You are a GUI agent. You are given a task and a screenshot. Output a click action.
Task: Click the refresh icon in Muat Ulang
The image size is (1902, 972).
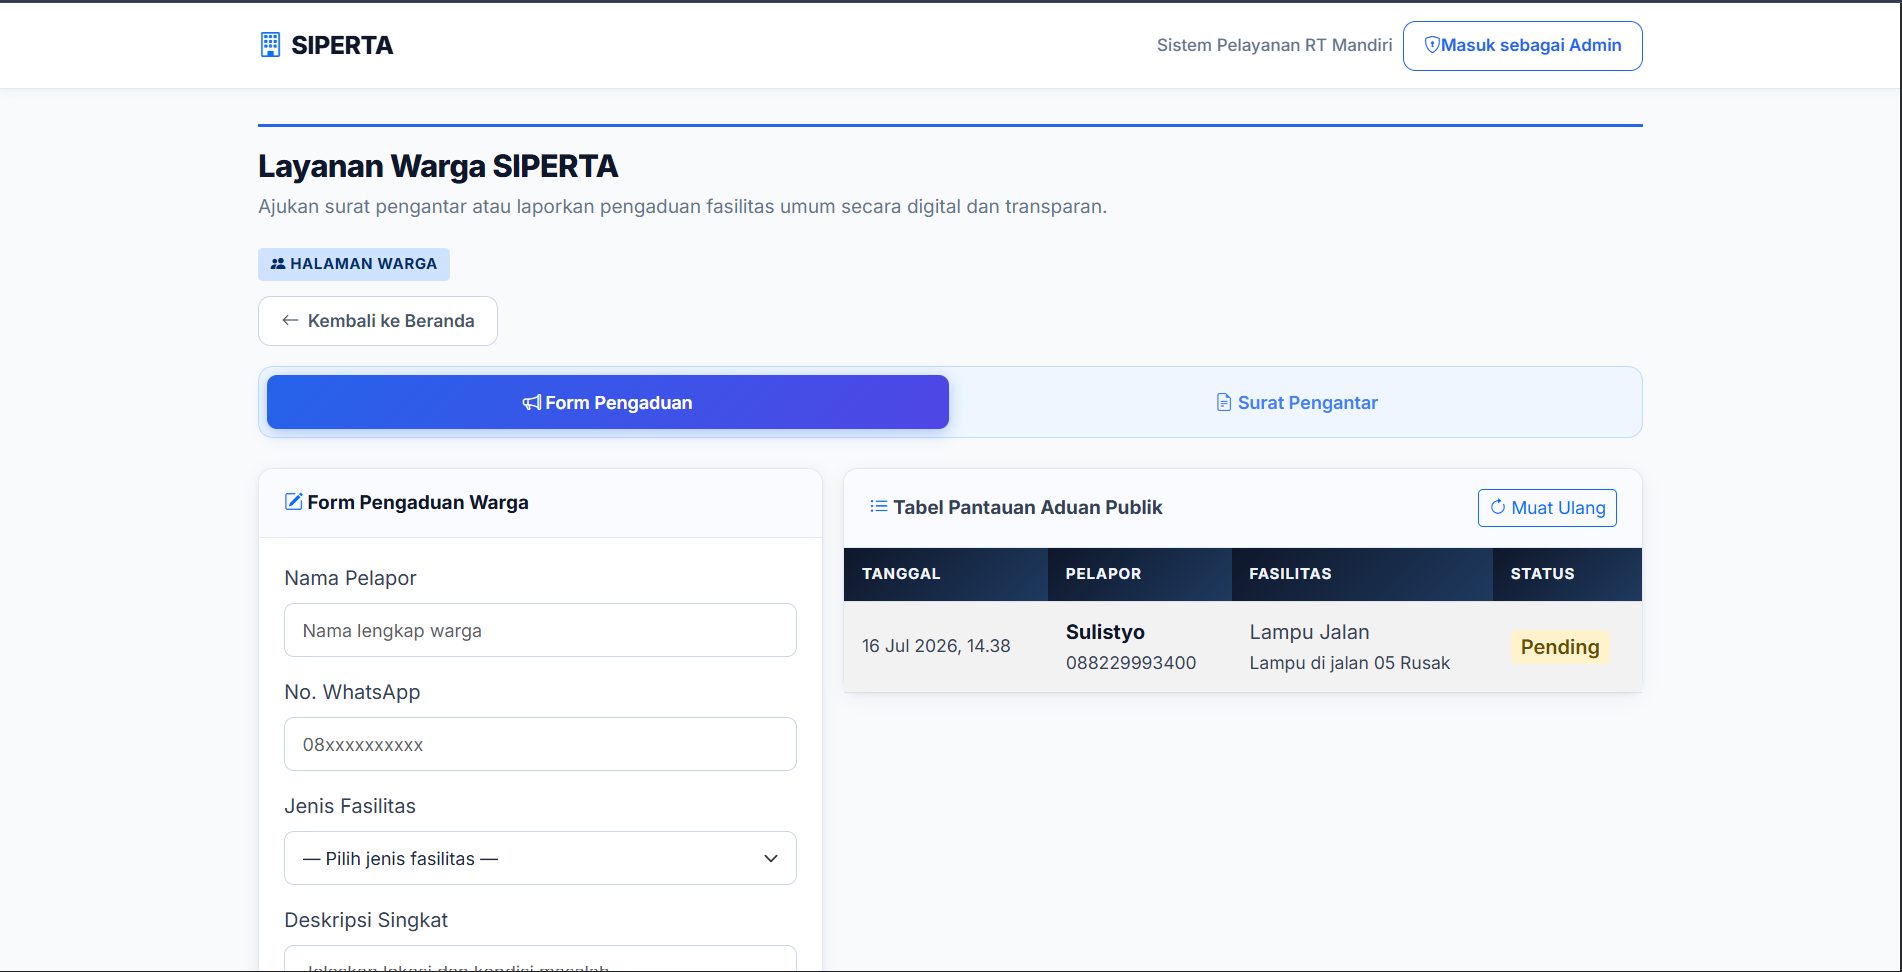click(1498, 507)
